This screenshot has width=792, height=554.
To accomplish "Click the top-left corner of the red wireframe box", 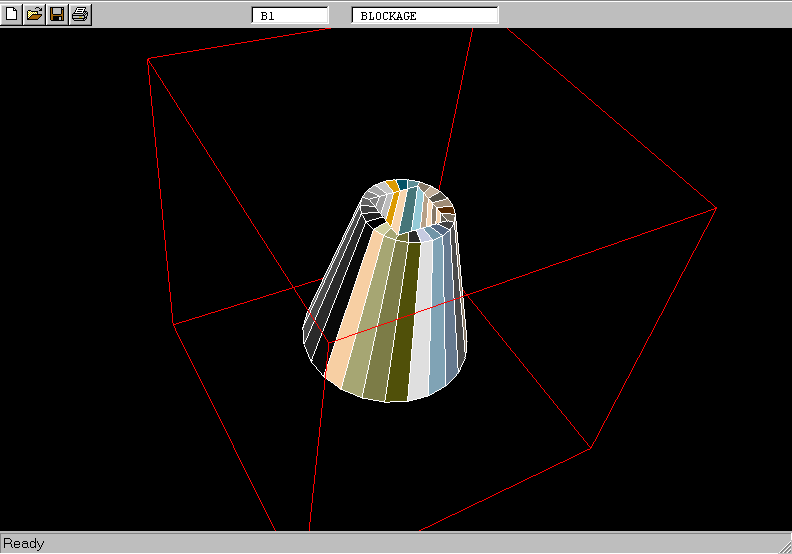I will pos(148,59).
